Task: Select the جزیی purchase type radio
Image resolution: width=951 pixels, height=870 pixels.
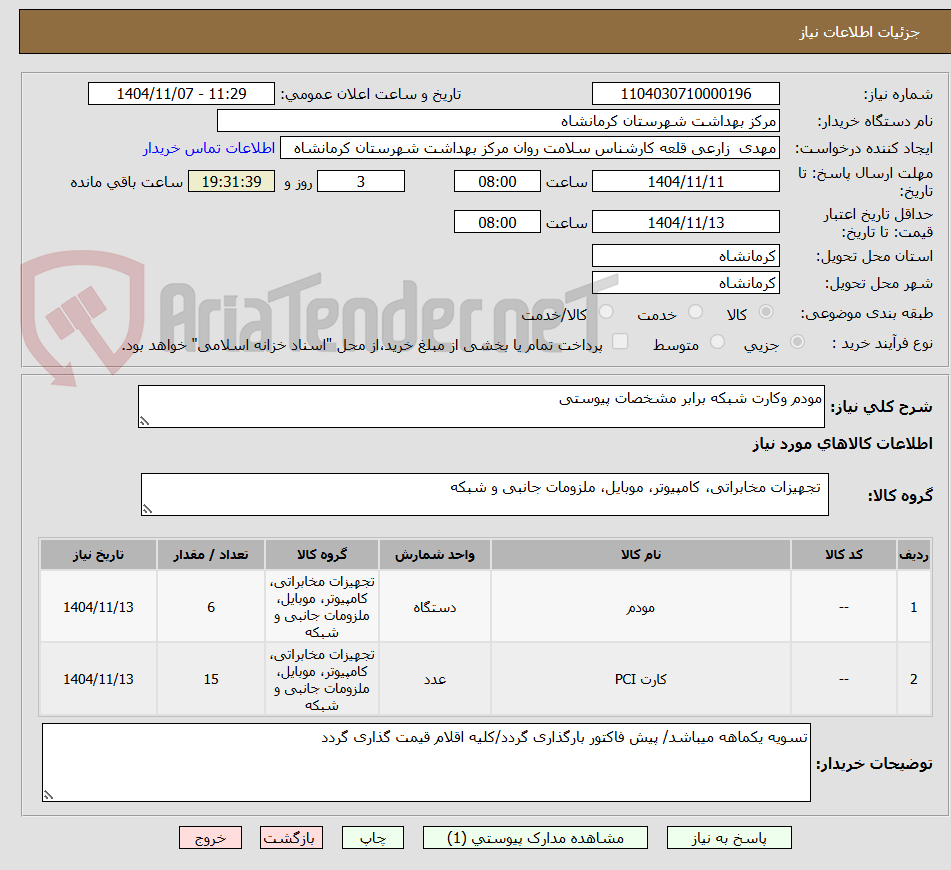Action: pos(798,342)
